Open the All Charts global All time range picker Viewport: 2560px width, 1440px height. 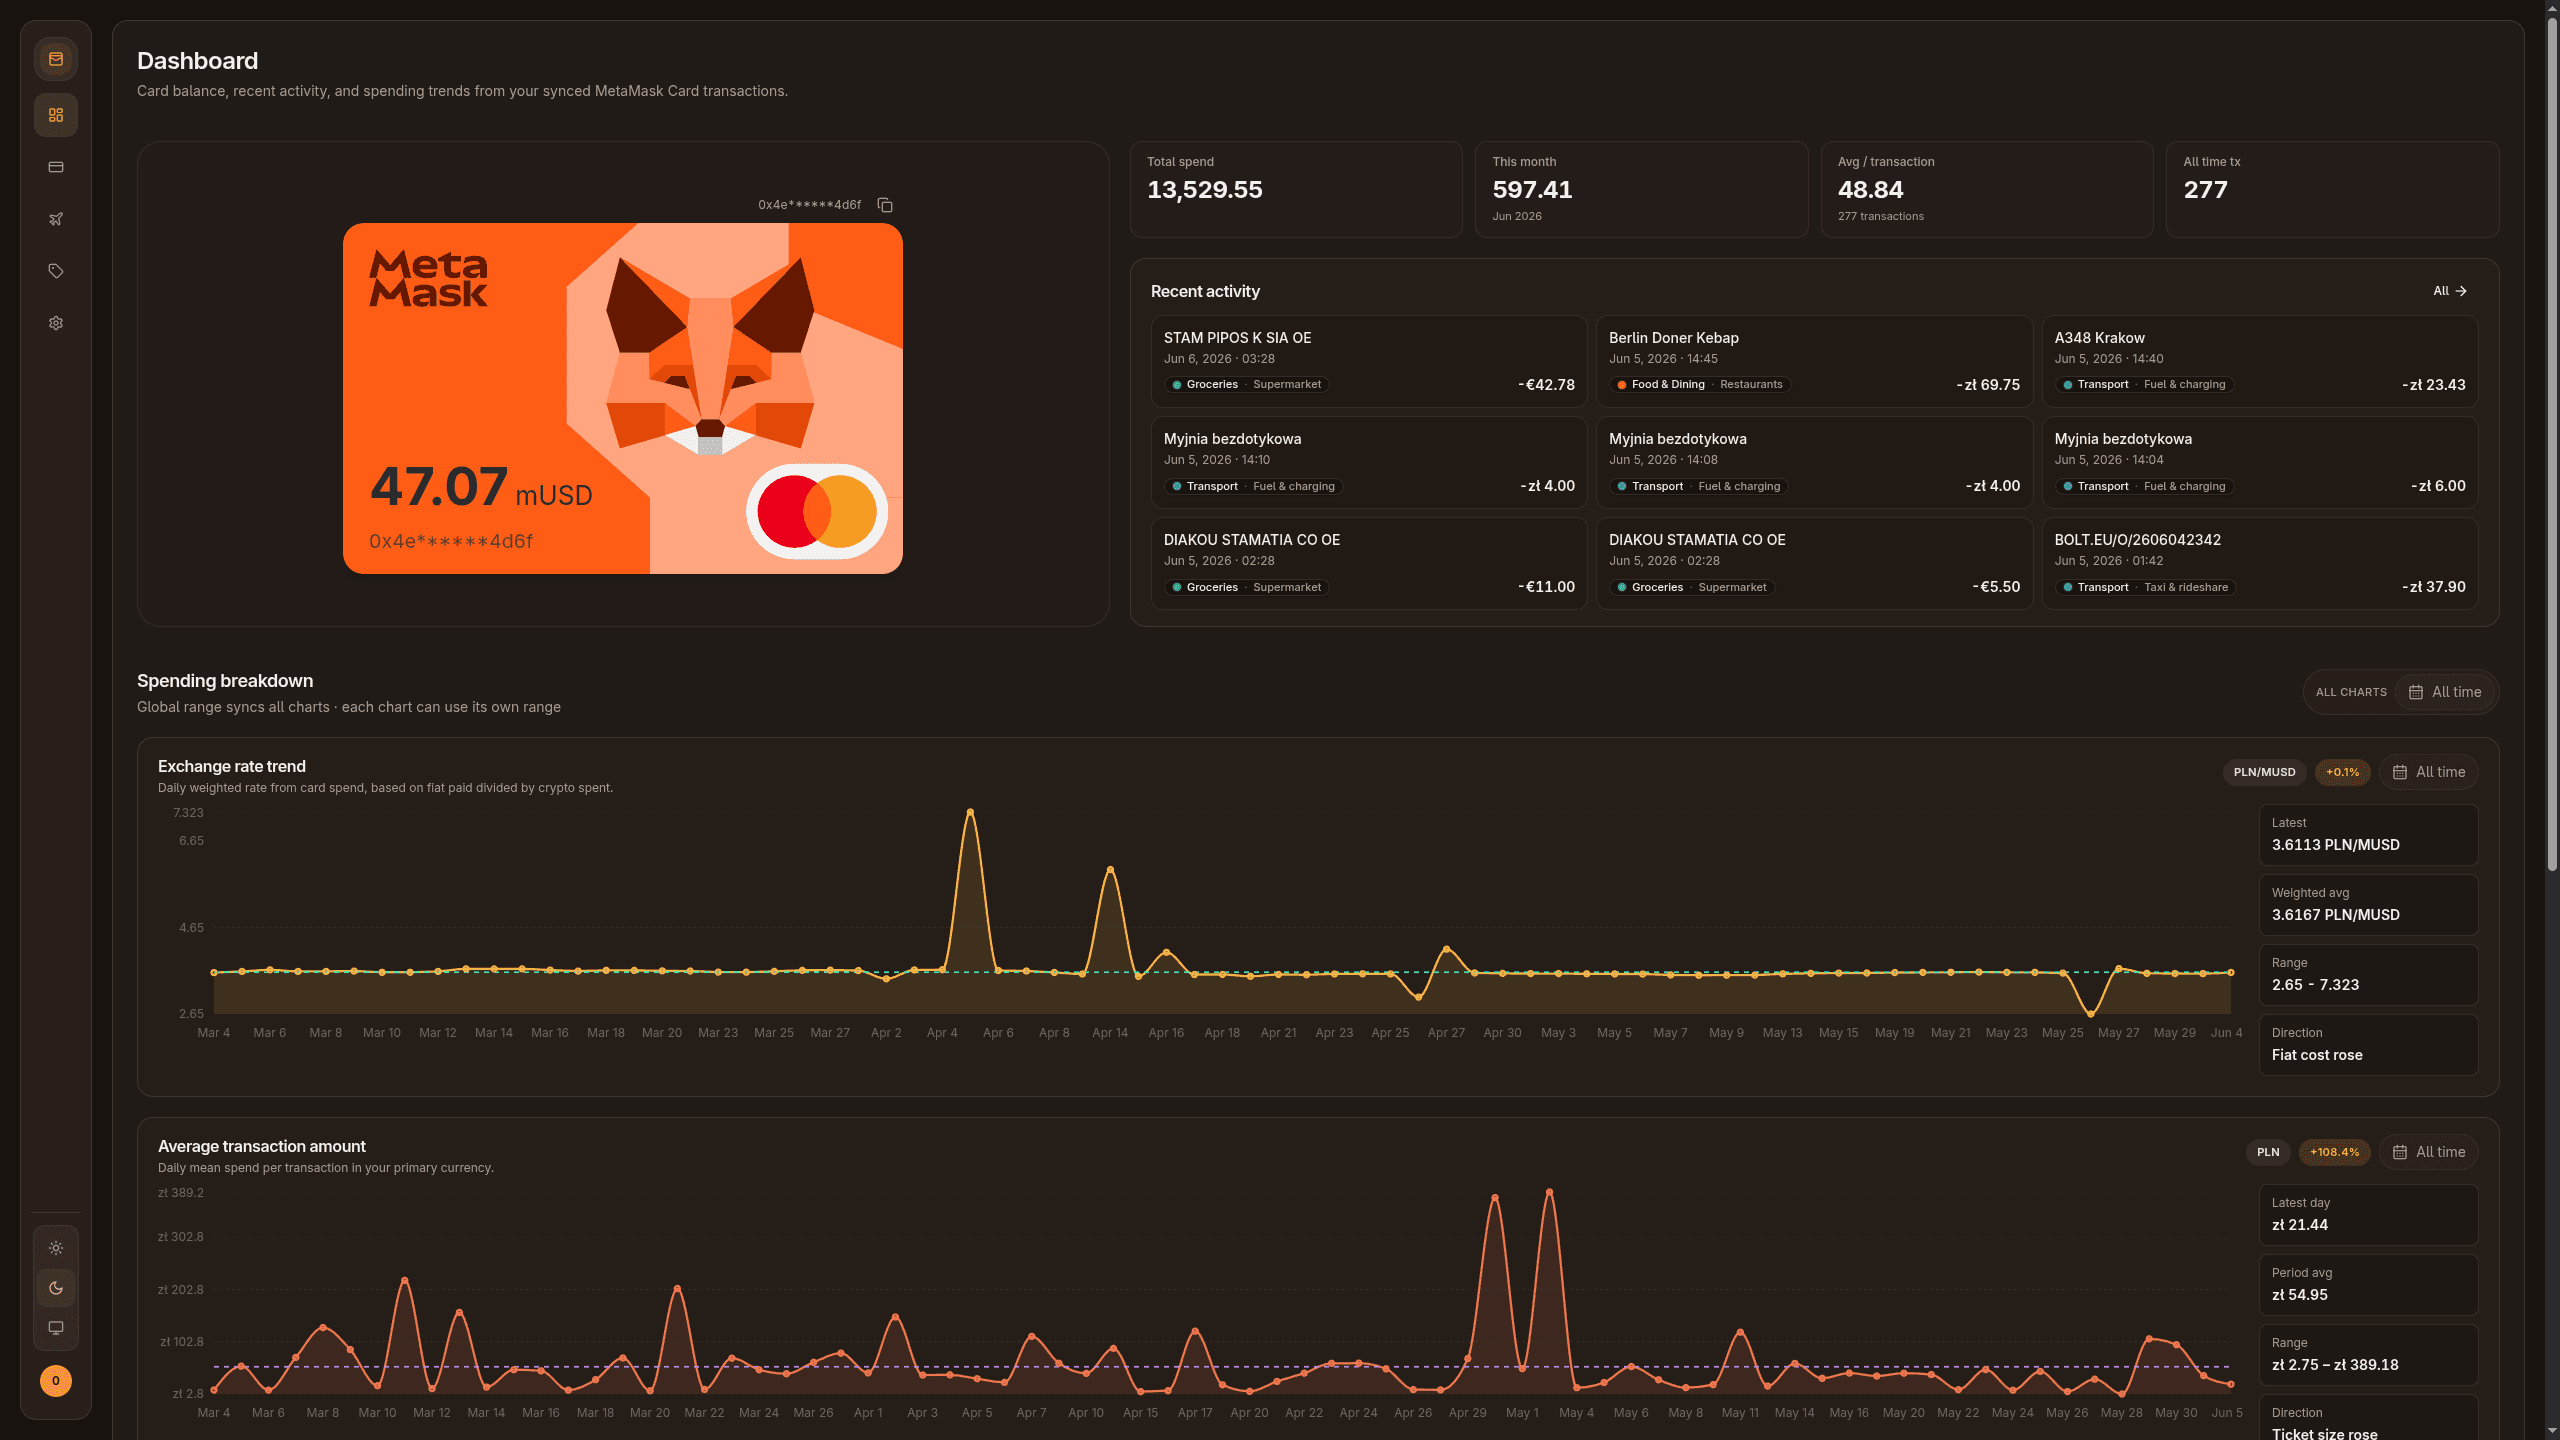tap(2445, 692)
